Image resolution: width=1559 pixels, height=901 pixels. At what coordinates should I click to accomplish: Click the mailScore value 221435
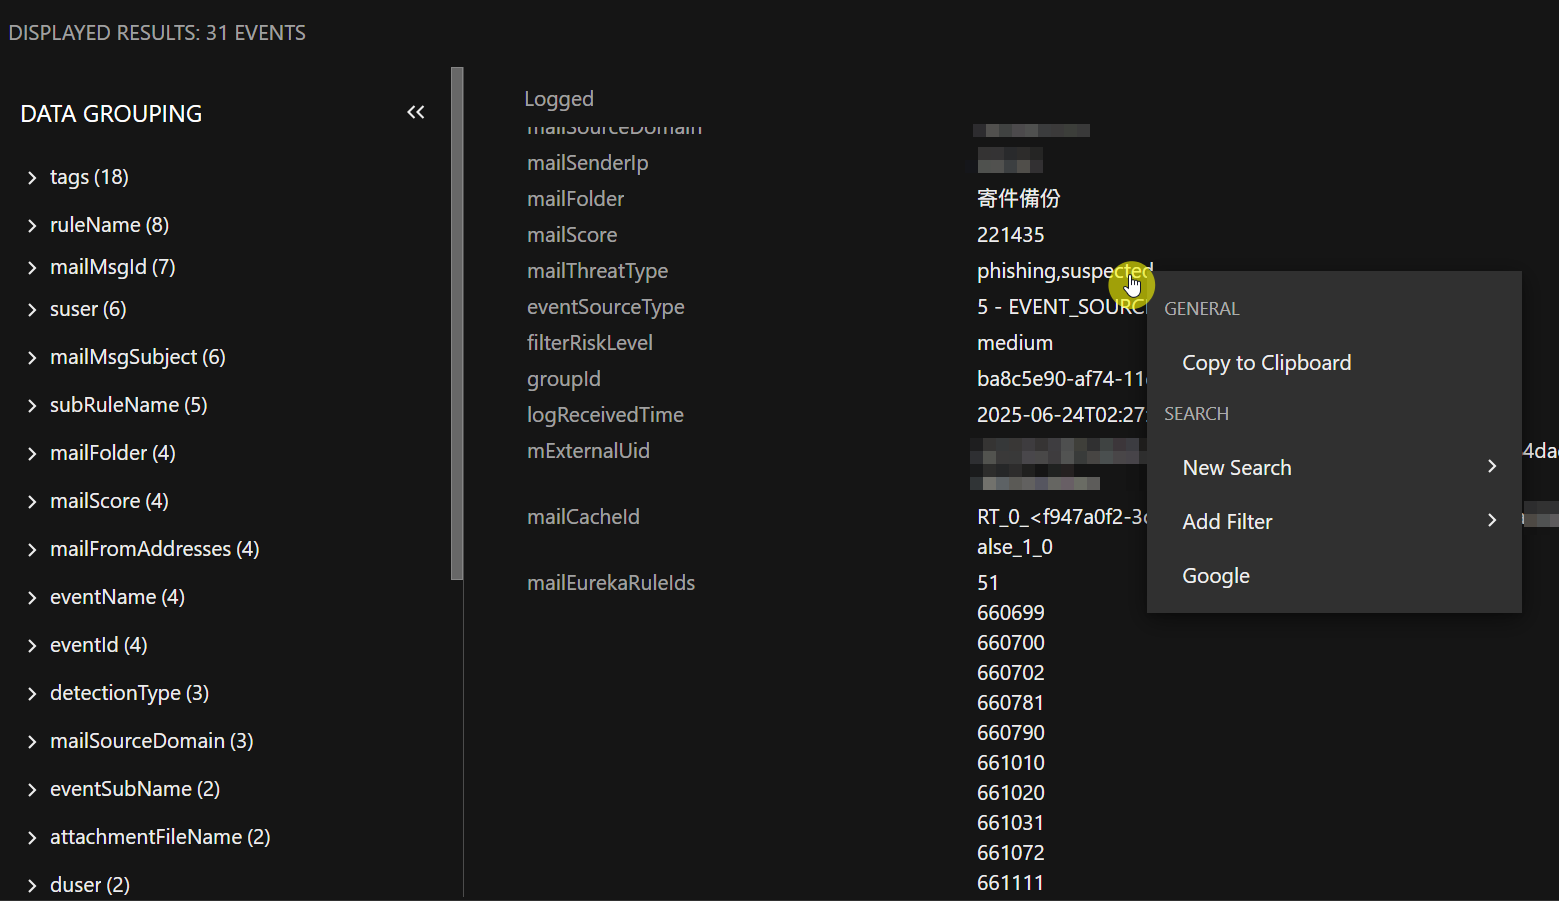point(1010,235)
